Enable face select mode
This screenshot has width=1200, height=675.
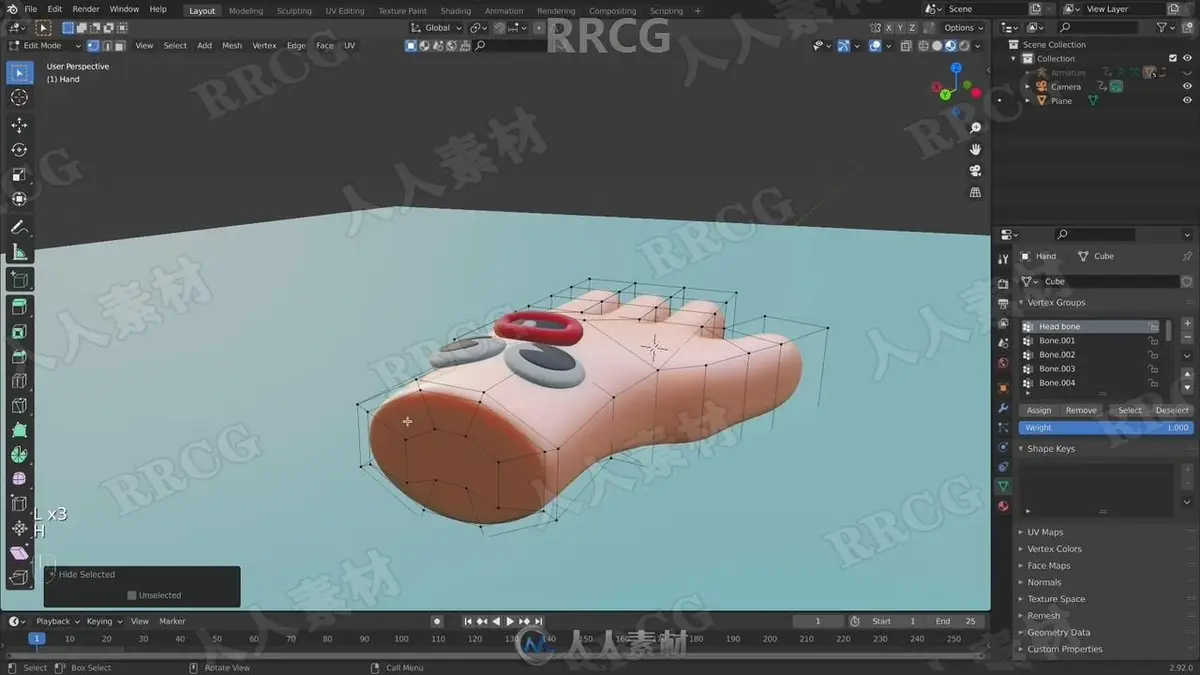pyautogui.click(x=120, y=45)
